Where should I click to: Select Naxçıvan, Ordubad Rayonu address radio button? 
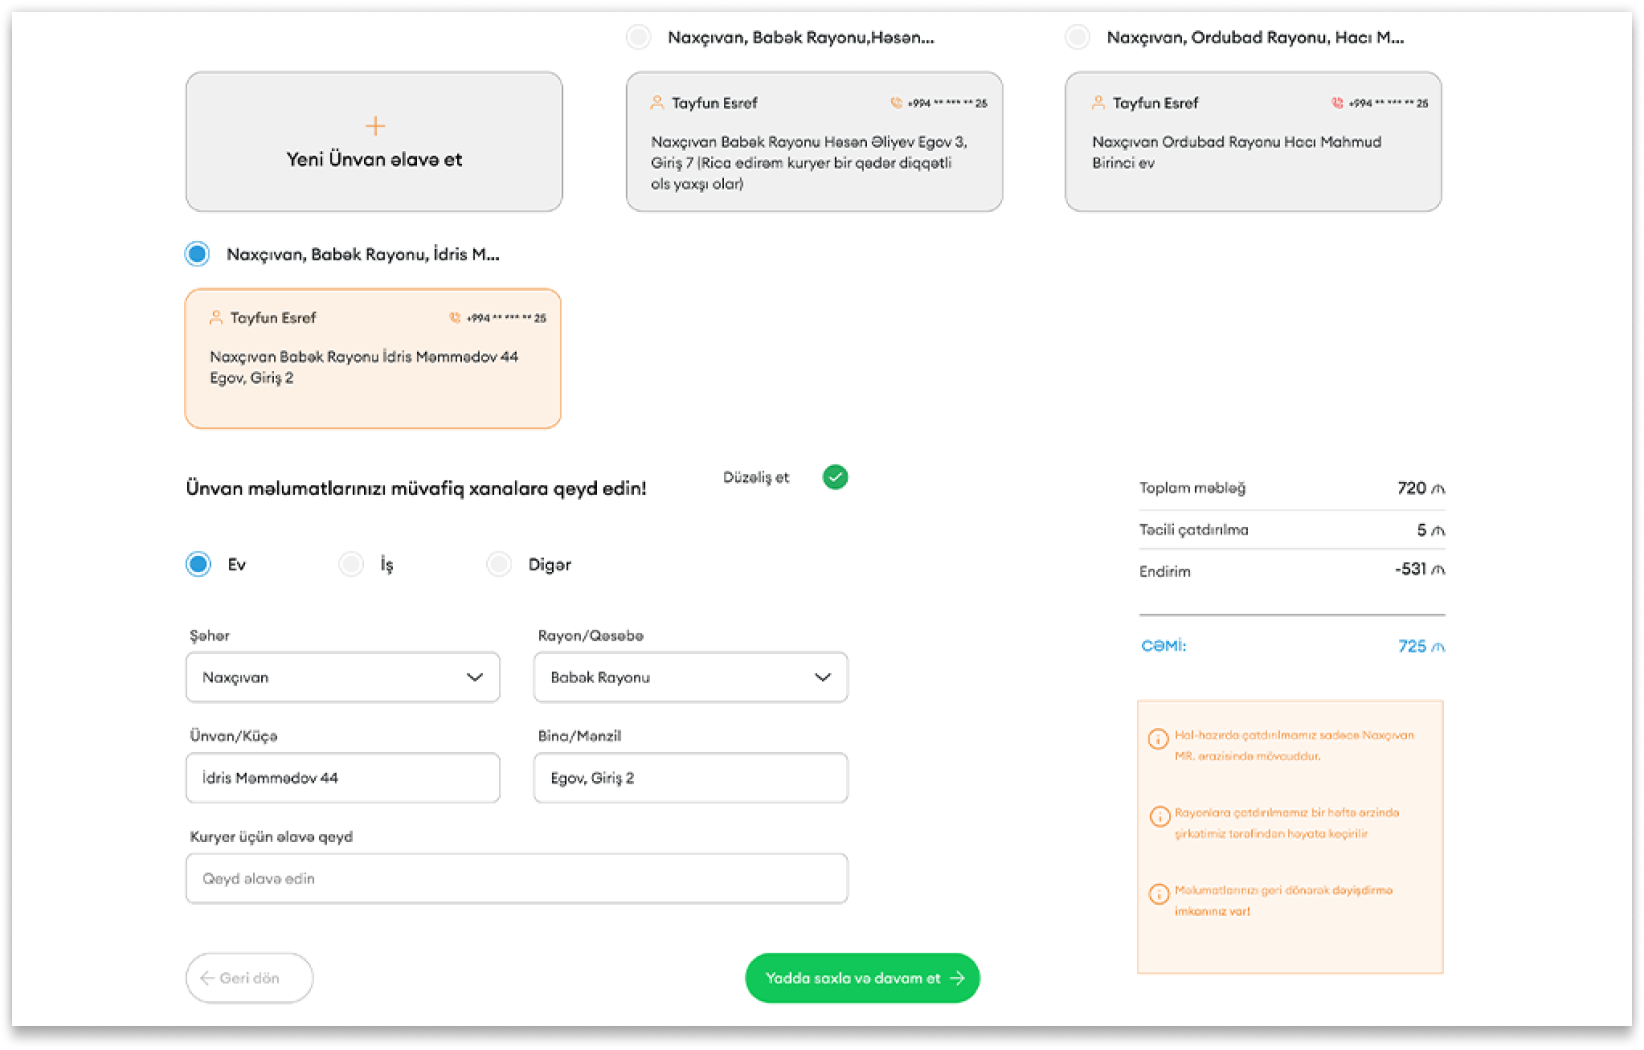point(1077,38)
